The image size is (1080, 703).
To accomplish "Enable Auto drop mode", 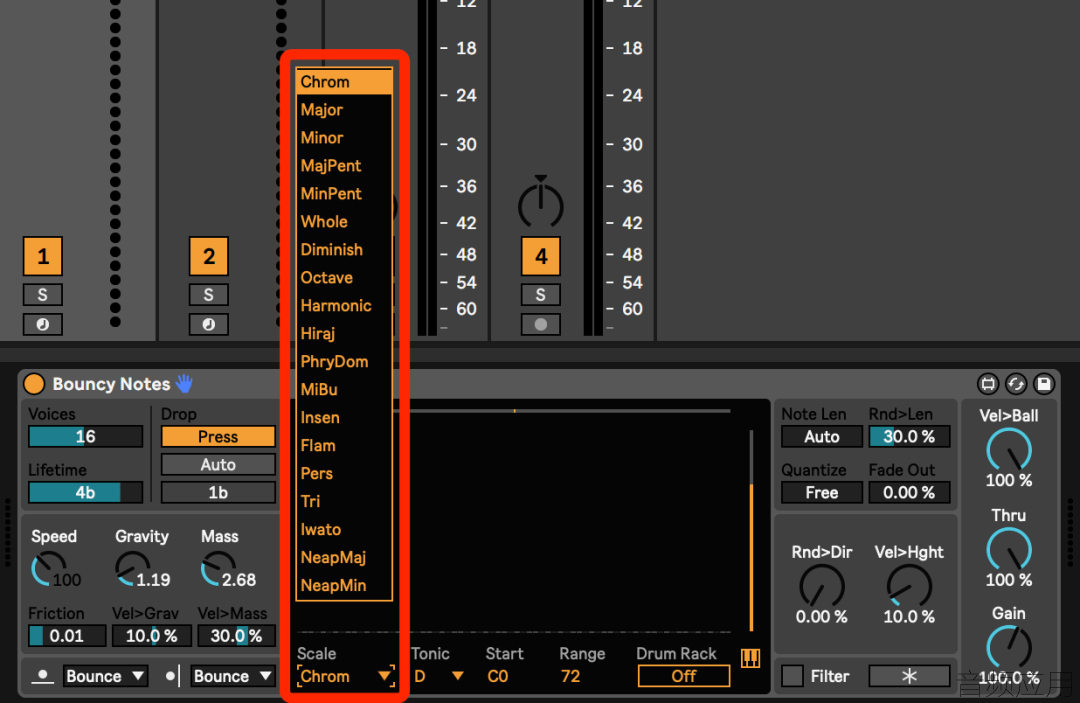I will pos(218,465).
